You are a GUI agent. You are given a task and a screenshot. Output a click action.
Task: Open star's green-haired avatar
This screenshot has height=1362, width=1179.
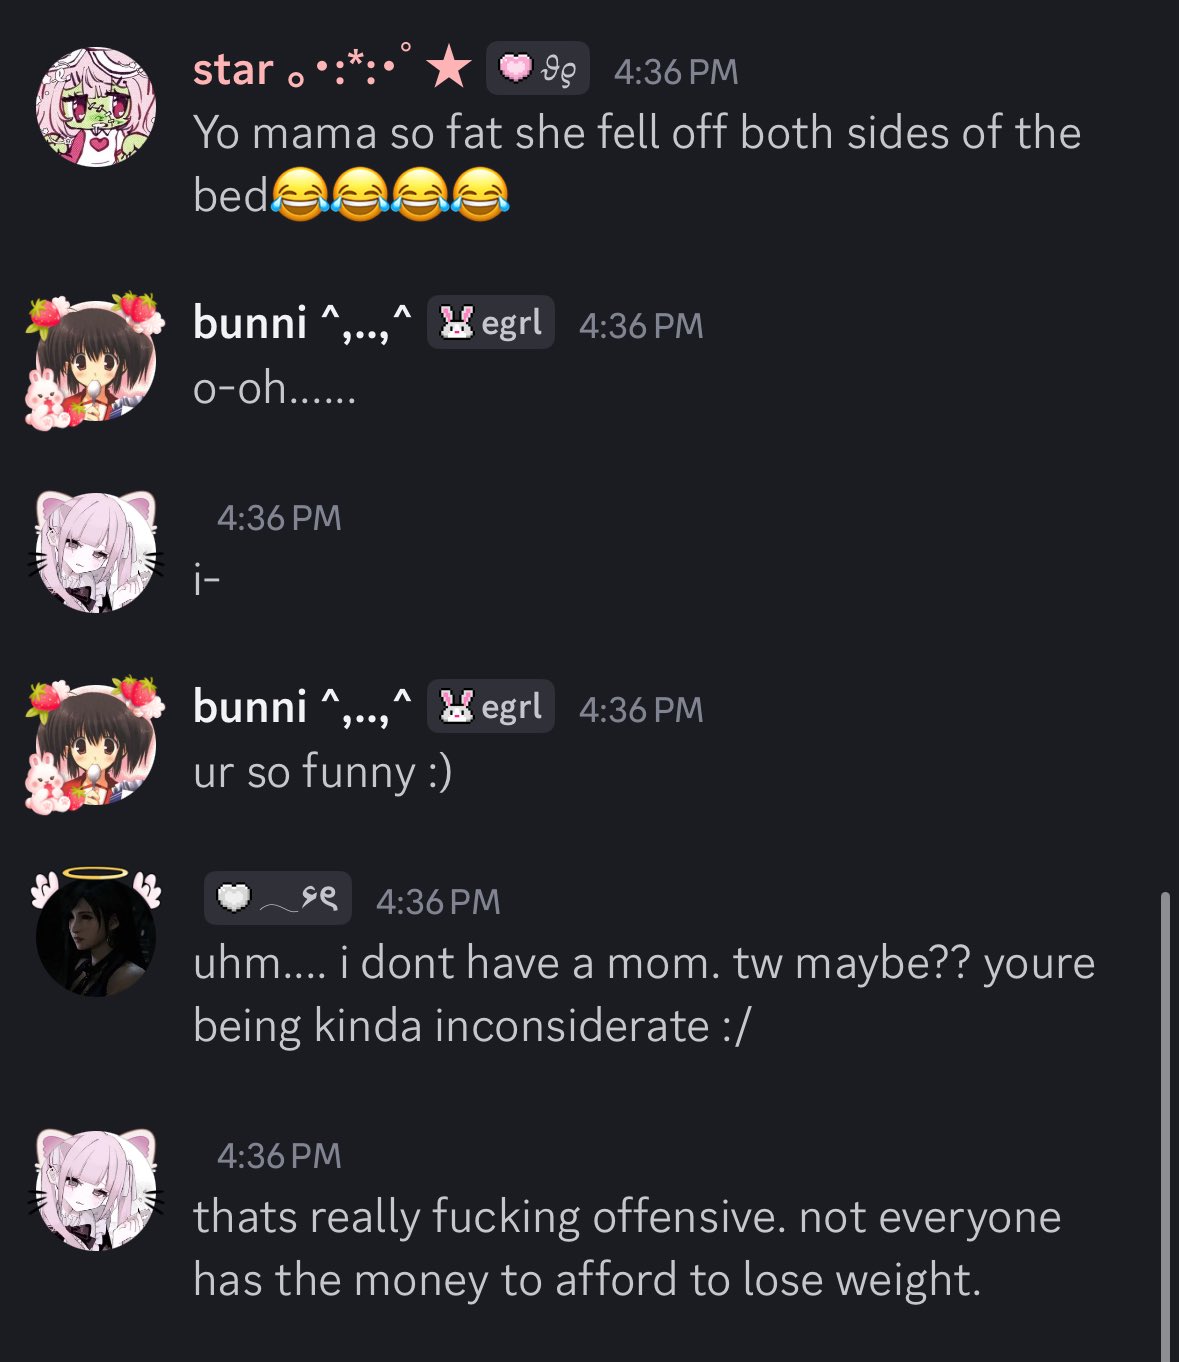(x=96, y=106)
